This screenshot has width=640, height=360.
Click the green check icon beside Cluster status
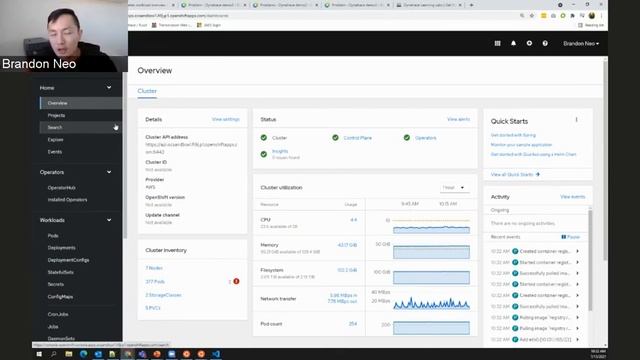tap(264, 138)
